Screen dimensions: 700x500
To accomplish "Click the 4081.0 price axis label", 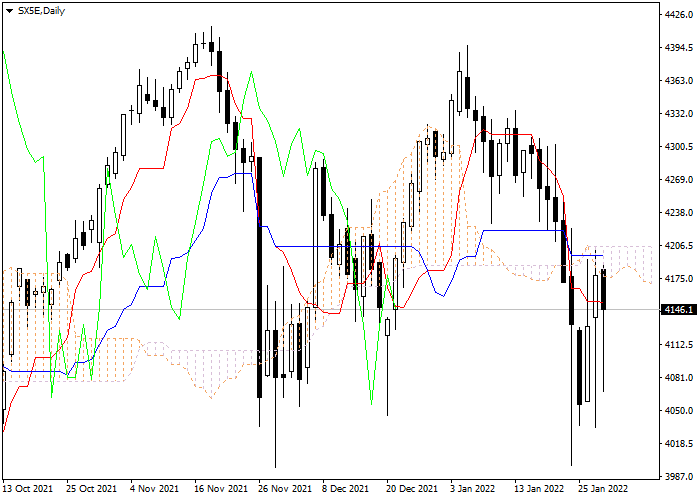I will [679, 378].
